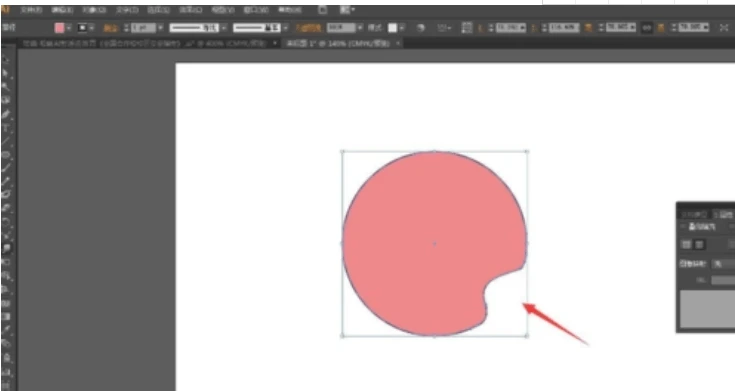Select the Blob Brush tool
735x391 pixels.
tap(6, 194)
